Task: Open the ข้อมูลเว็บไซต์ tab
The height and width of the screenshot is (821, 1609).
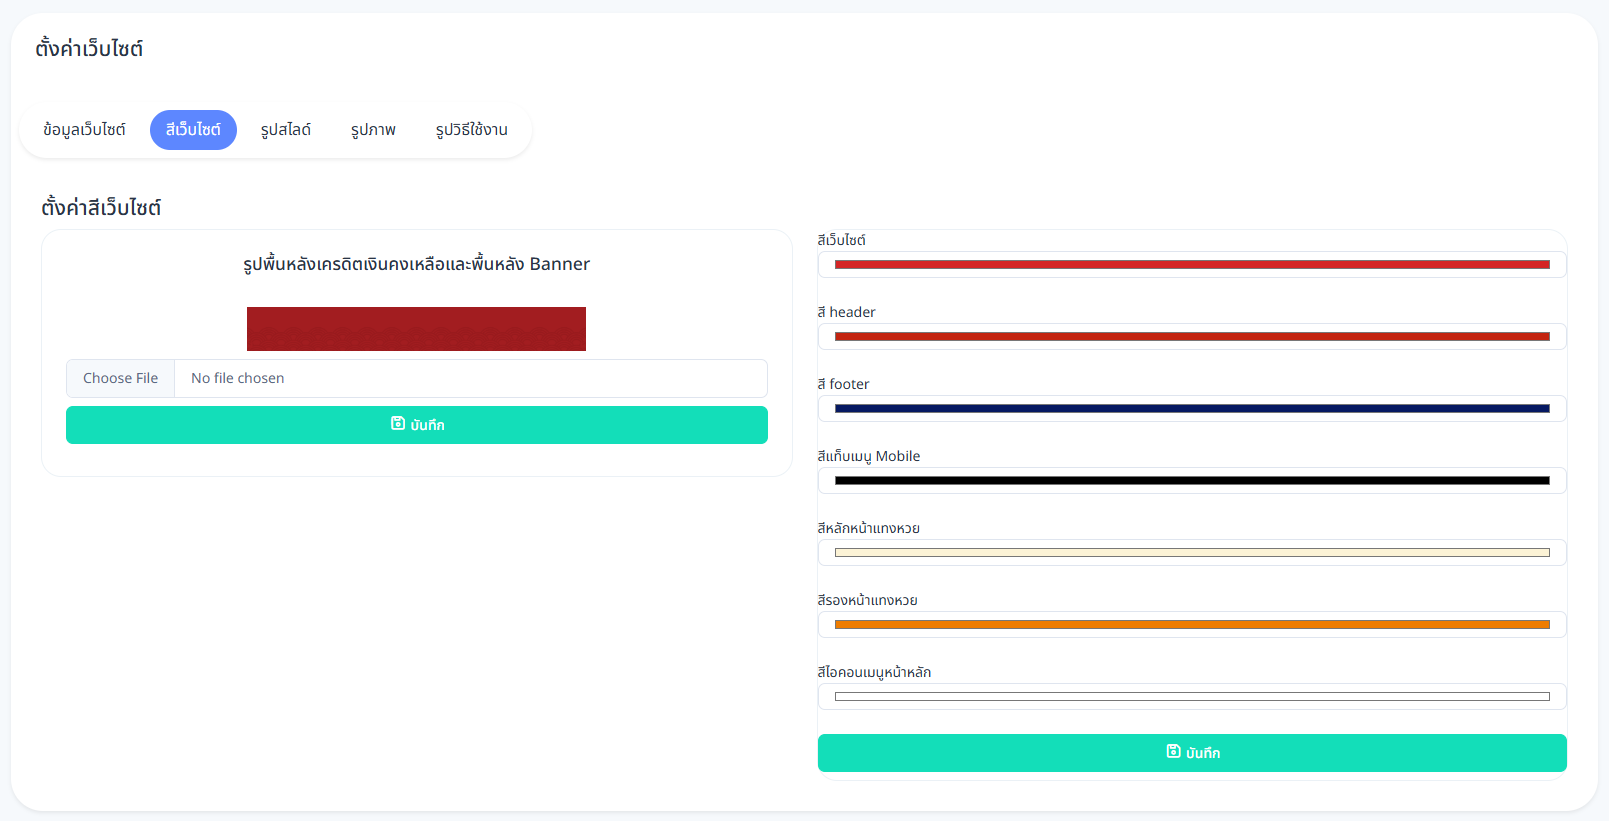Action: (84, 130)
